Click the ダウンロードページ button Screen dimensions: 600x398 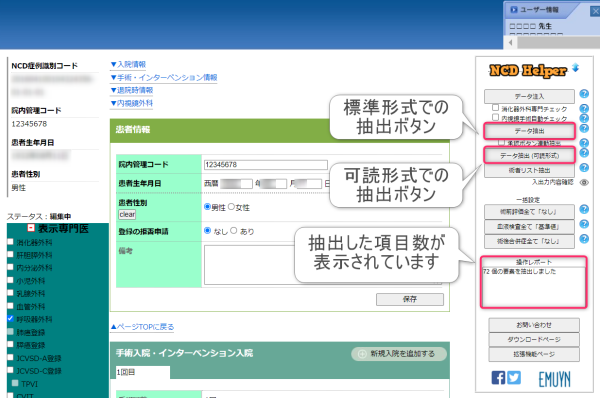[x=534, y=339]
